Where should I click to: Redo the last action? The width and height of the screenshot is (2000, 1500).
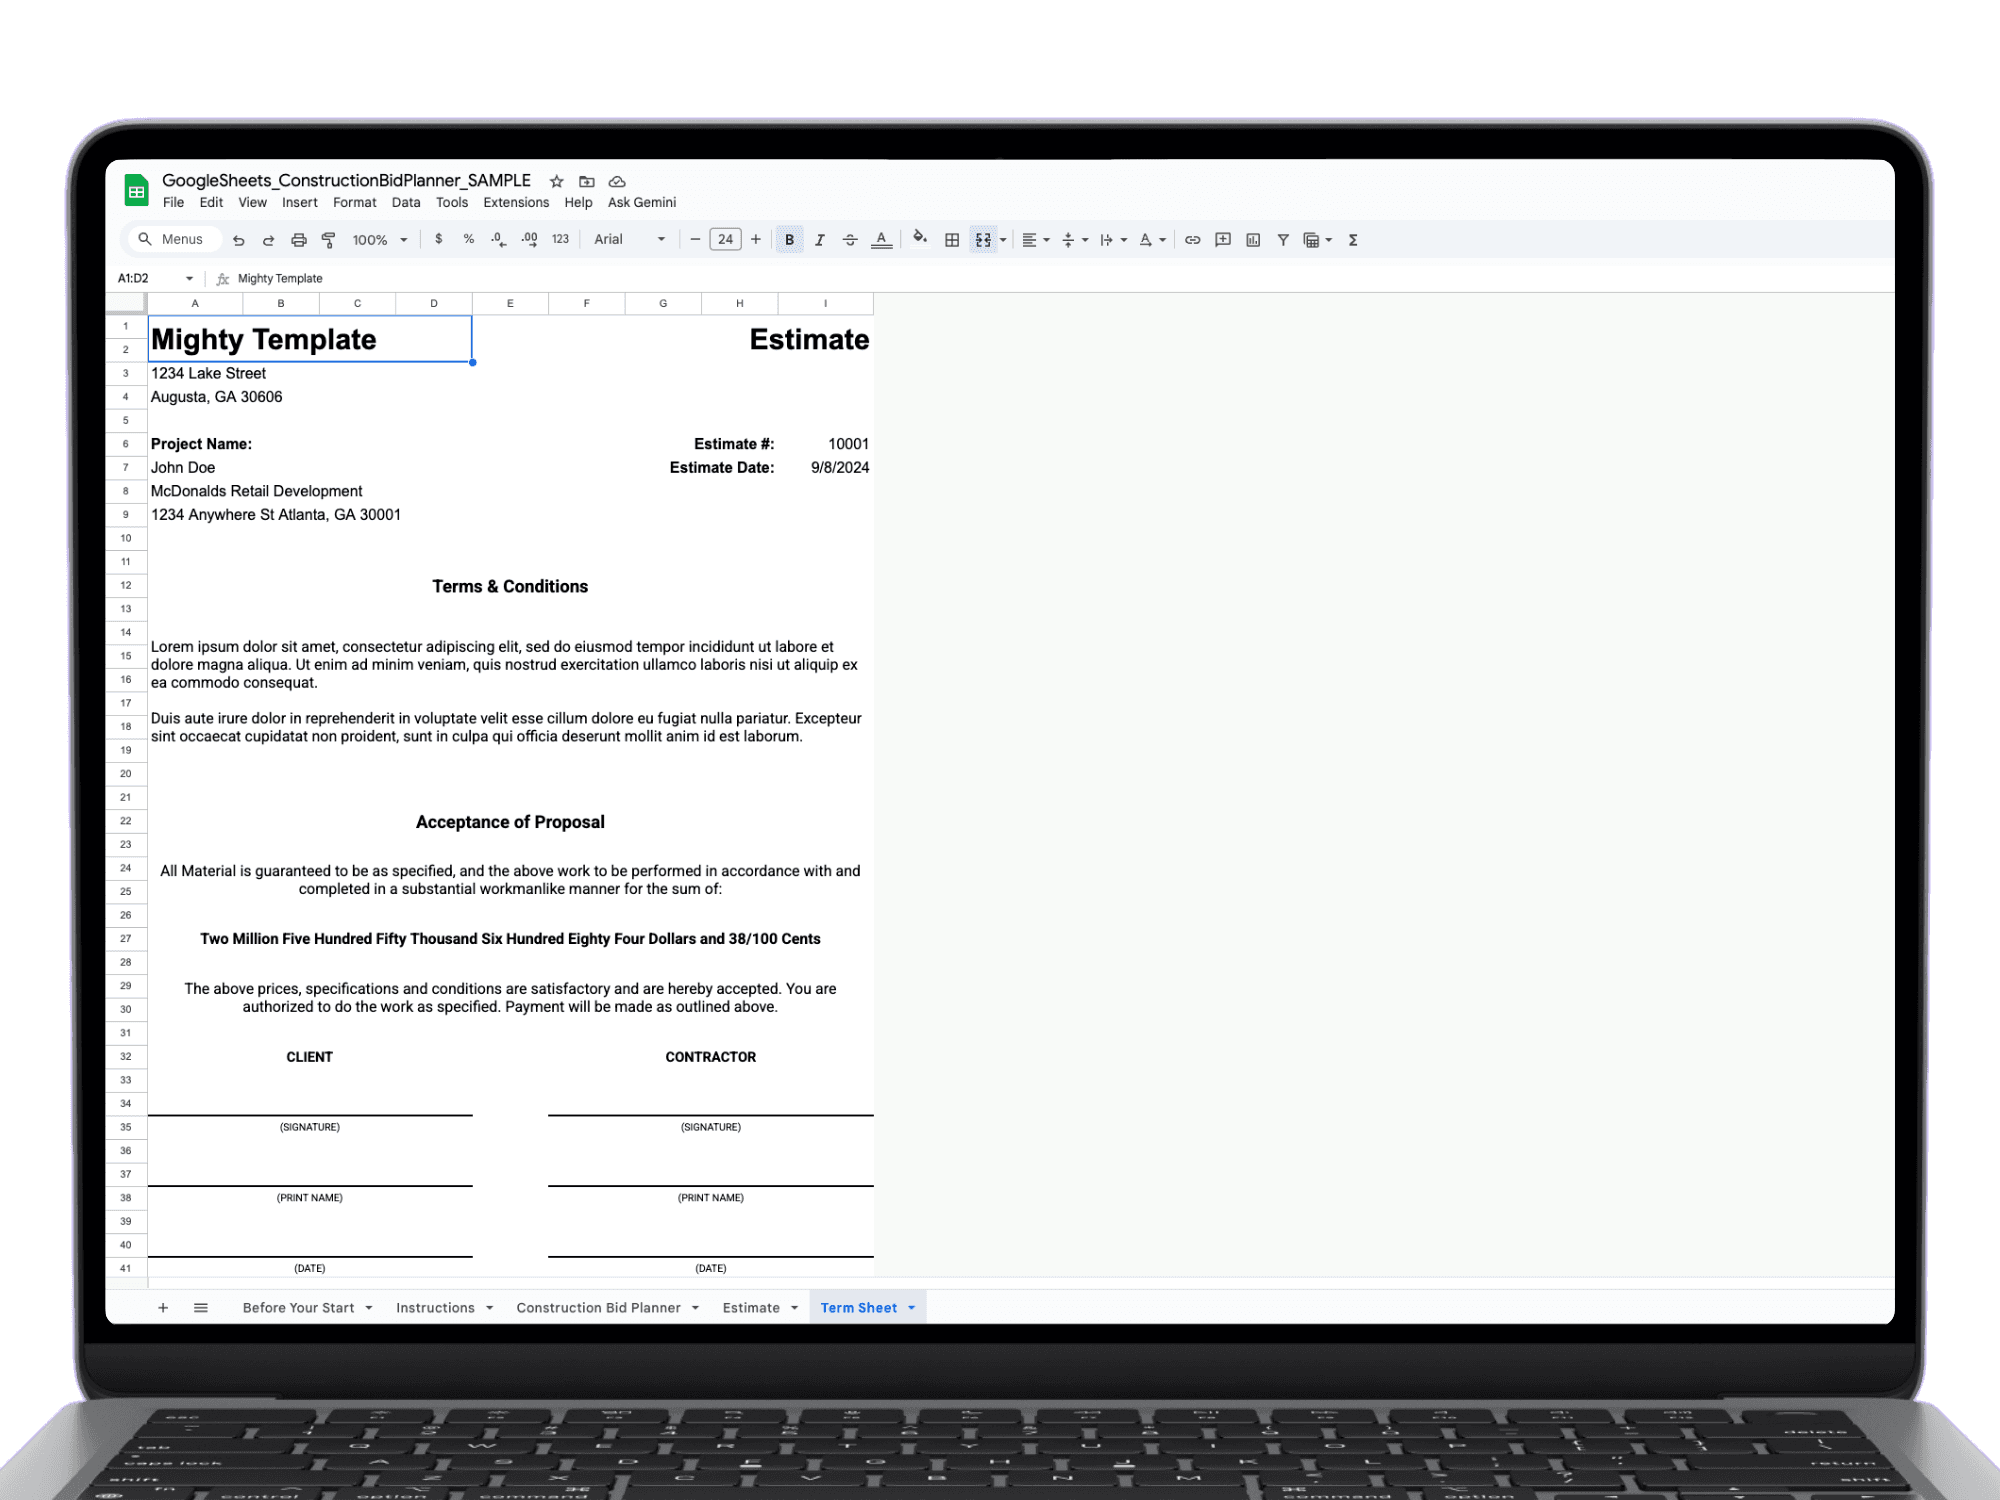point(268,240)
